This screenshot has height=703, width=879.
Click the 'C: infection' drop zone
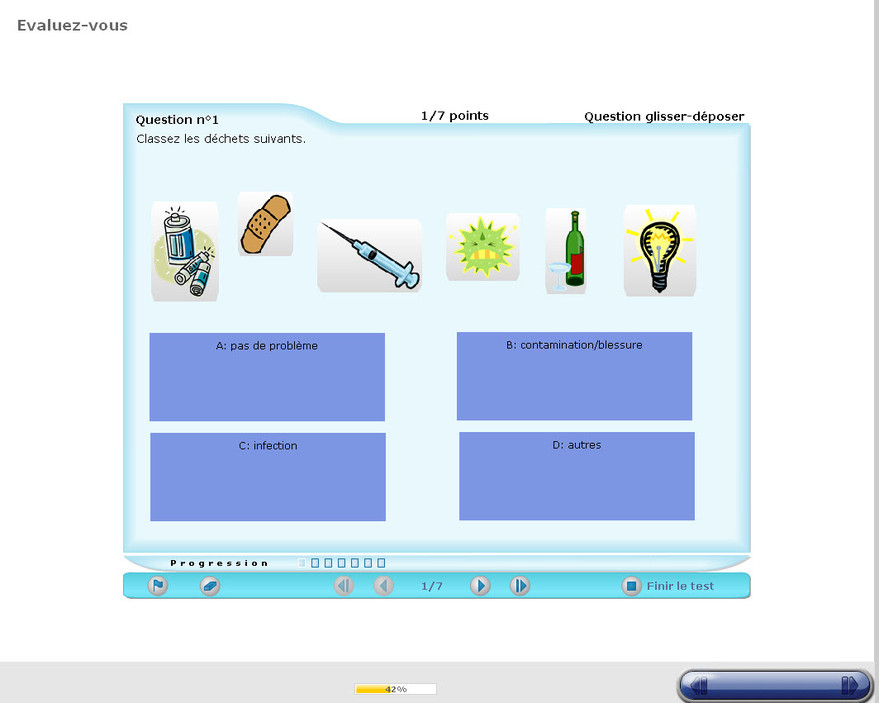[x=268, y=477]
